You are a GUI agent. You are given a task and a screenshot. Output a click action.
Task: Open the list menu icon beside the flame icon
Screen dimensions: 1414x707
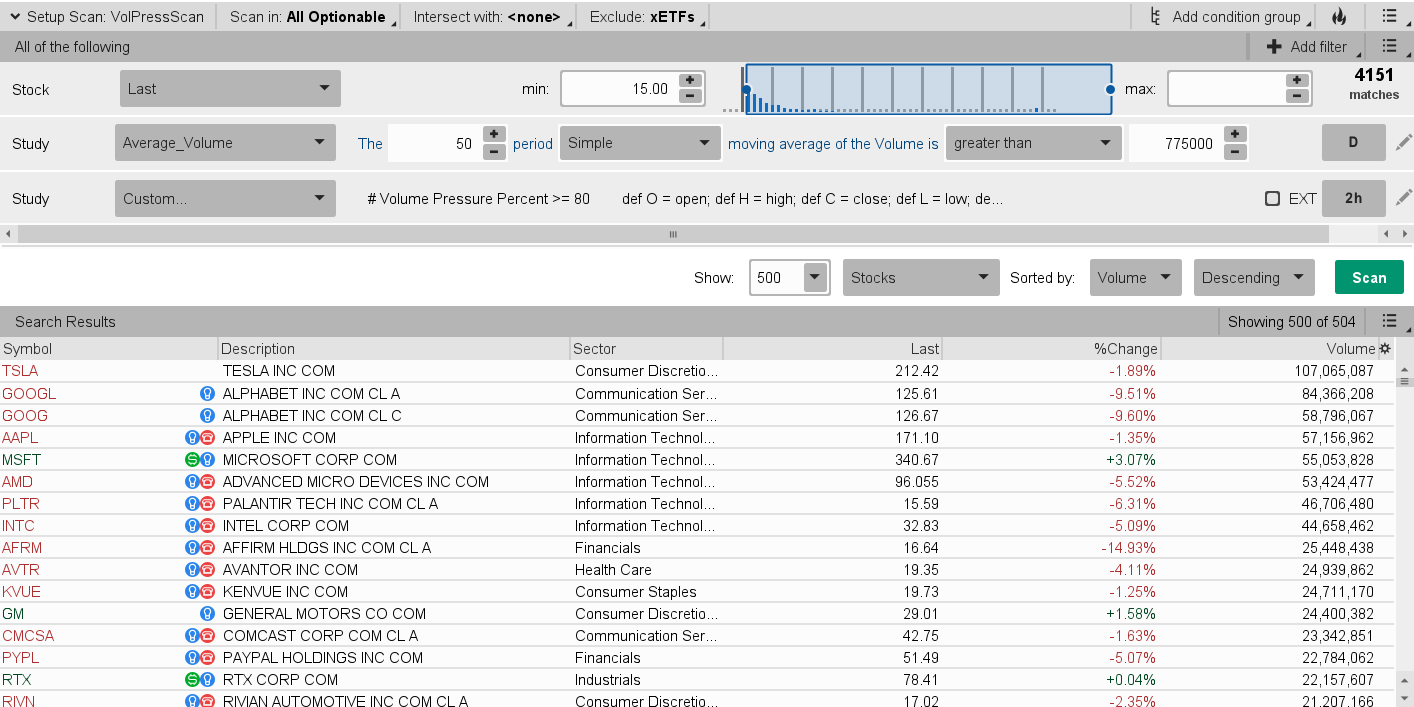tap(1389, 17)
